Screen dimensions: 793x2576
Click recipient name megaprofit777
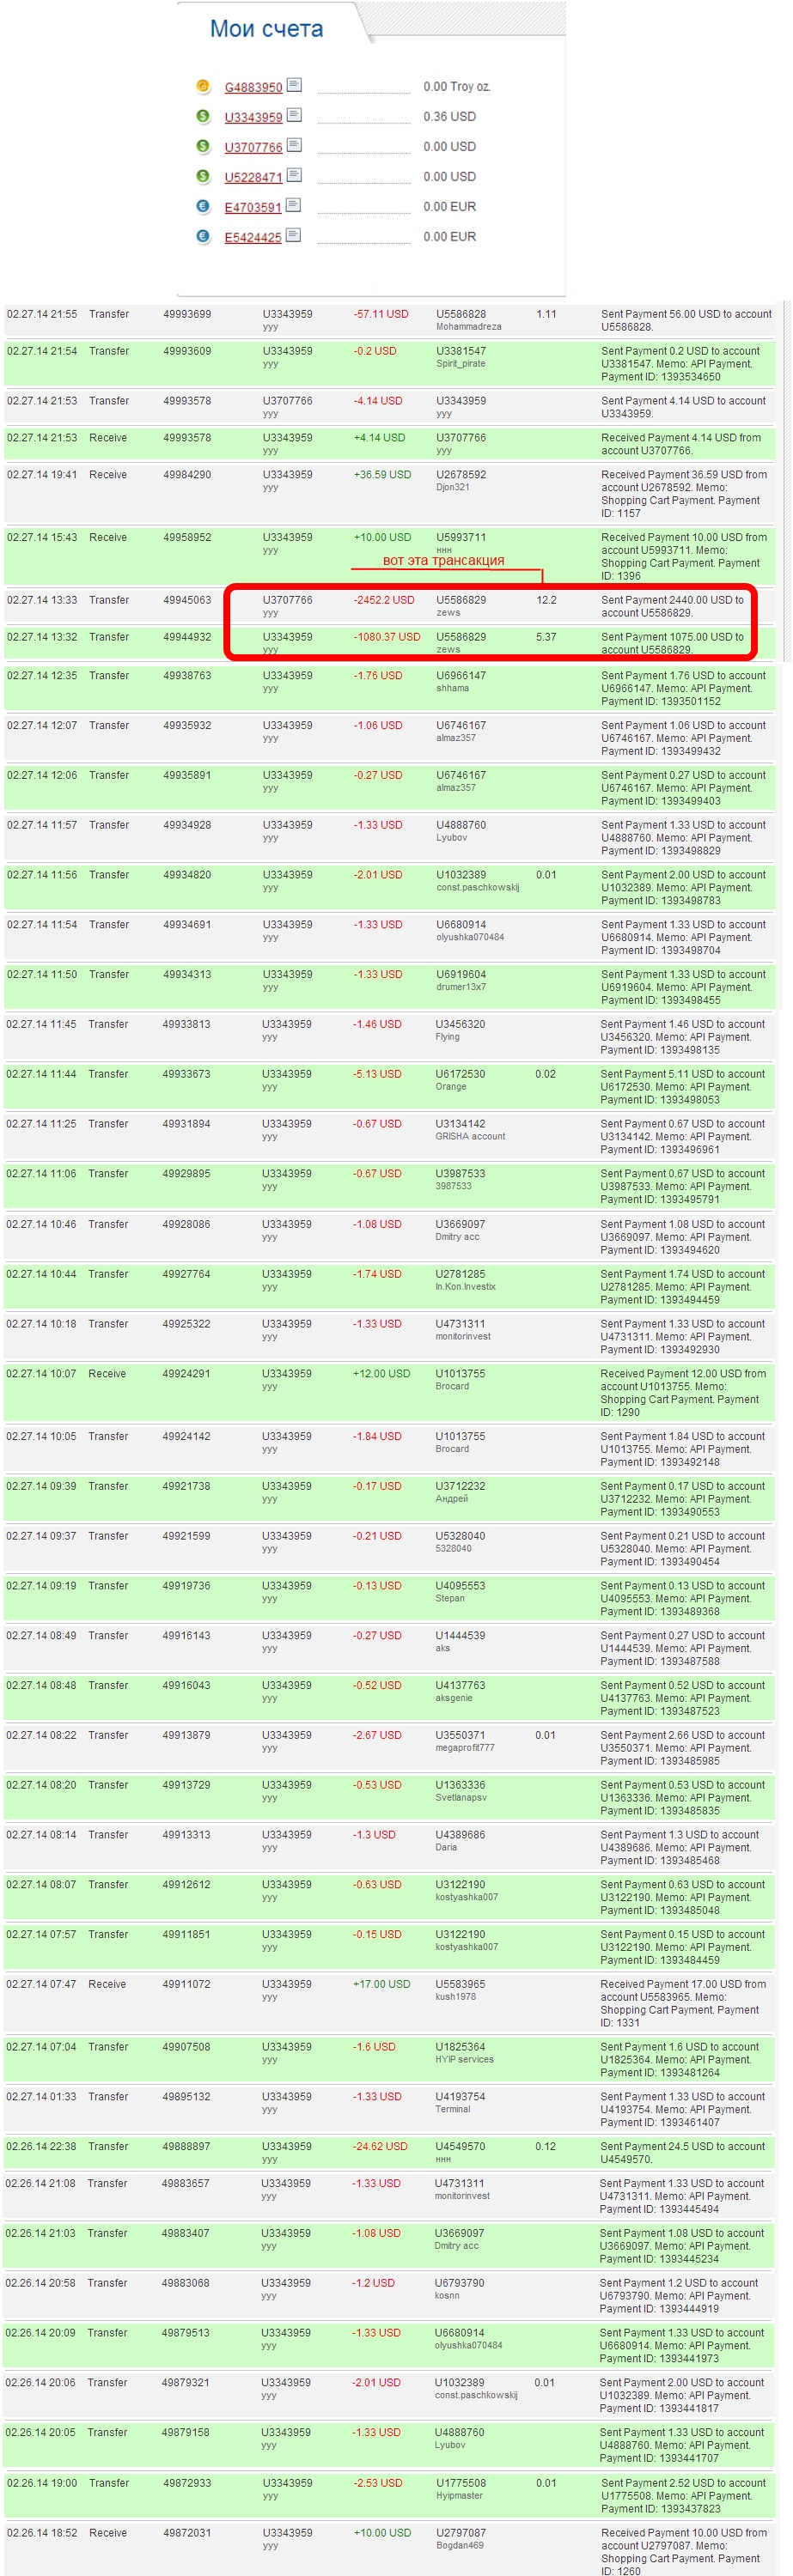(464, 1748)
